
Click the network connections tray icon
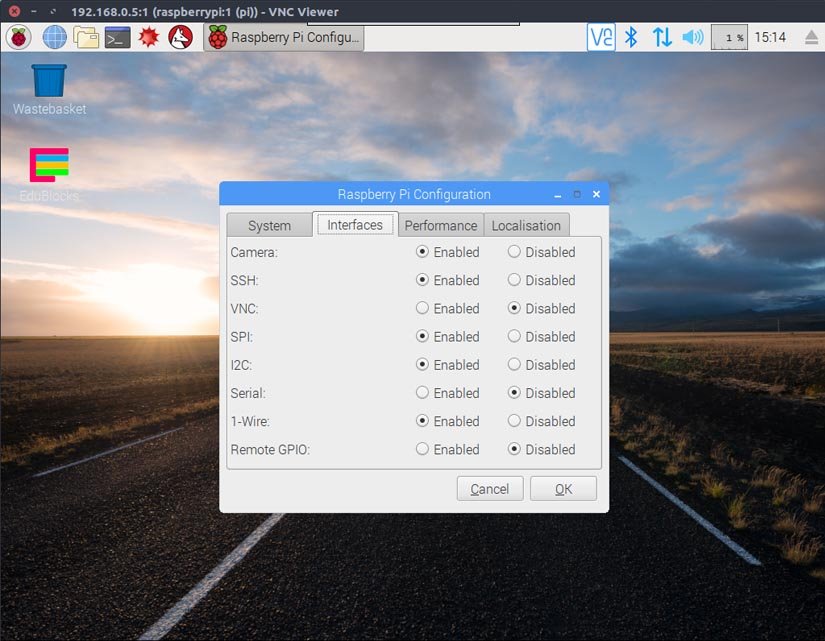click(661, 36)
